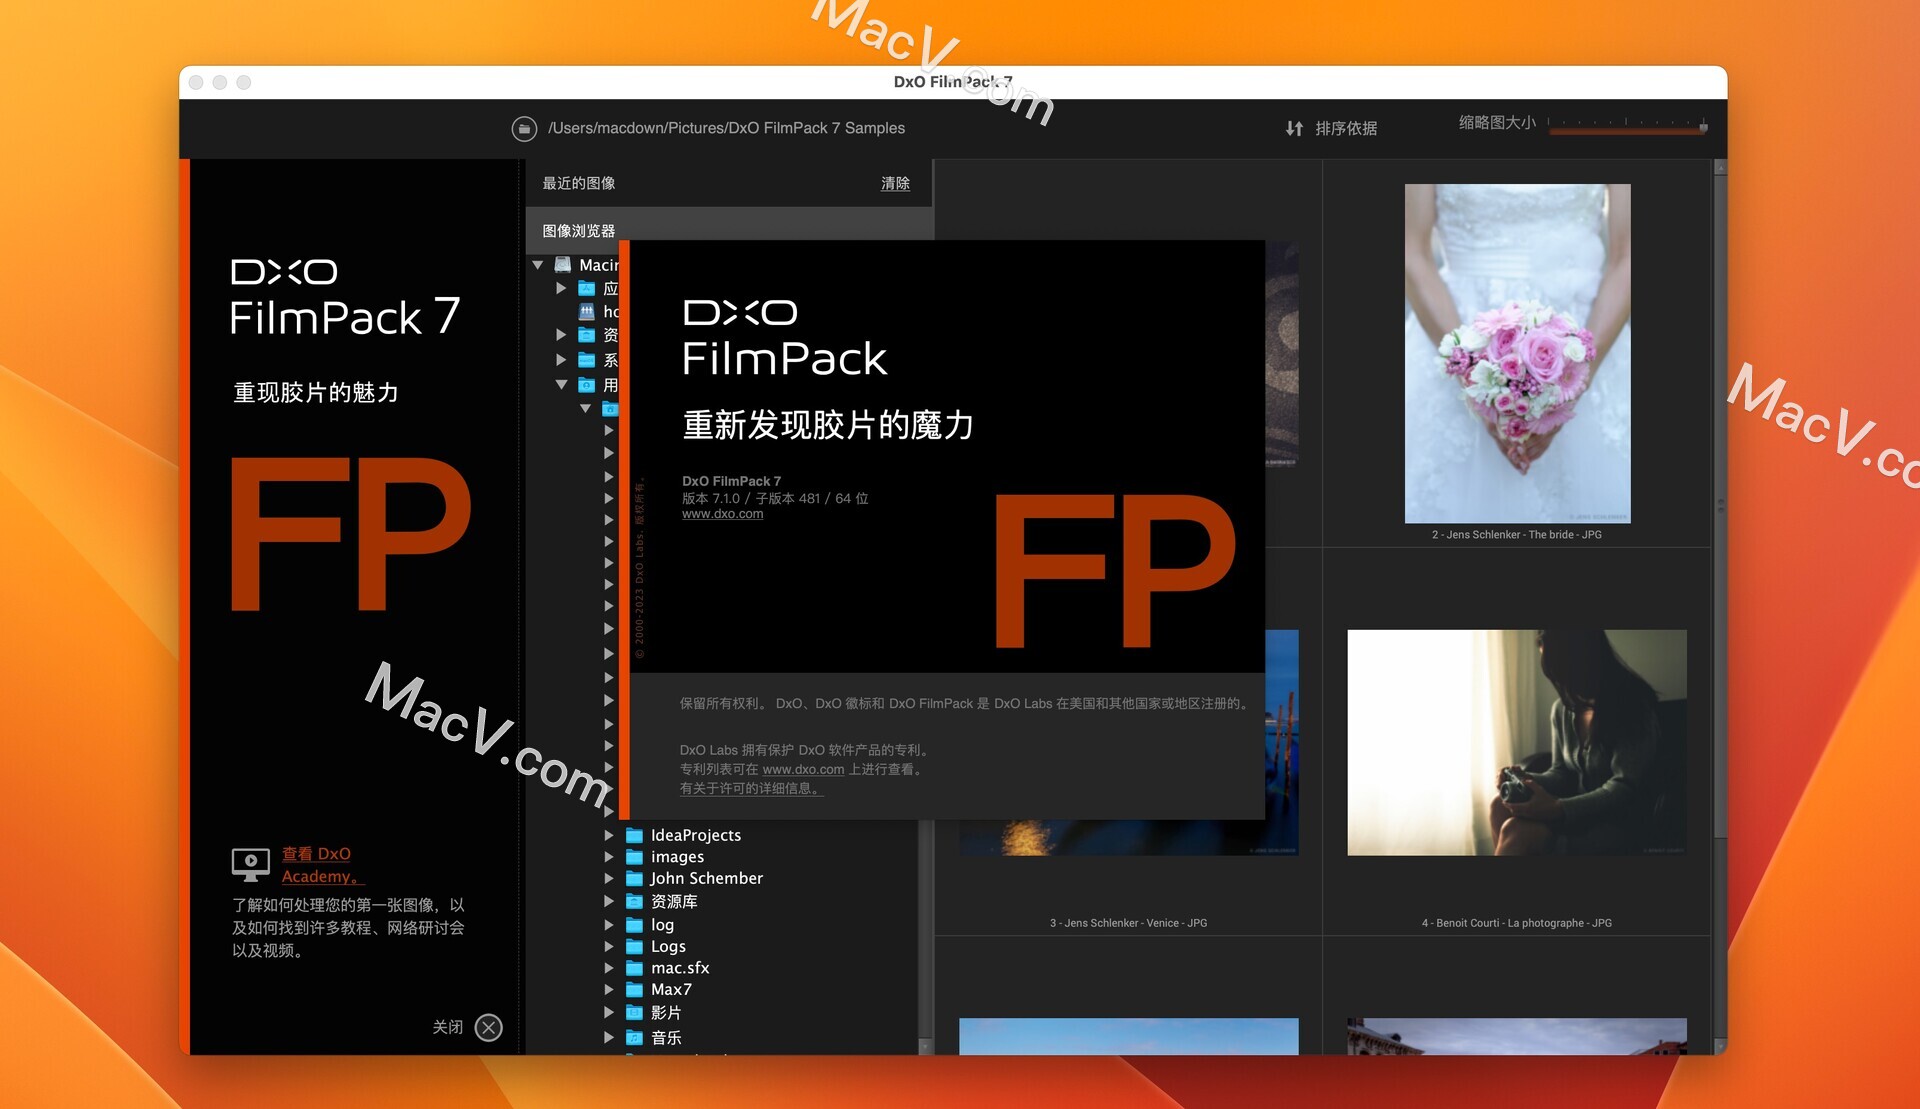
Task: Select the log folder icon
Action: [634, 925]
